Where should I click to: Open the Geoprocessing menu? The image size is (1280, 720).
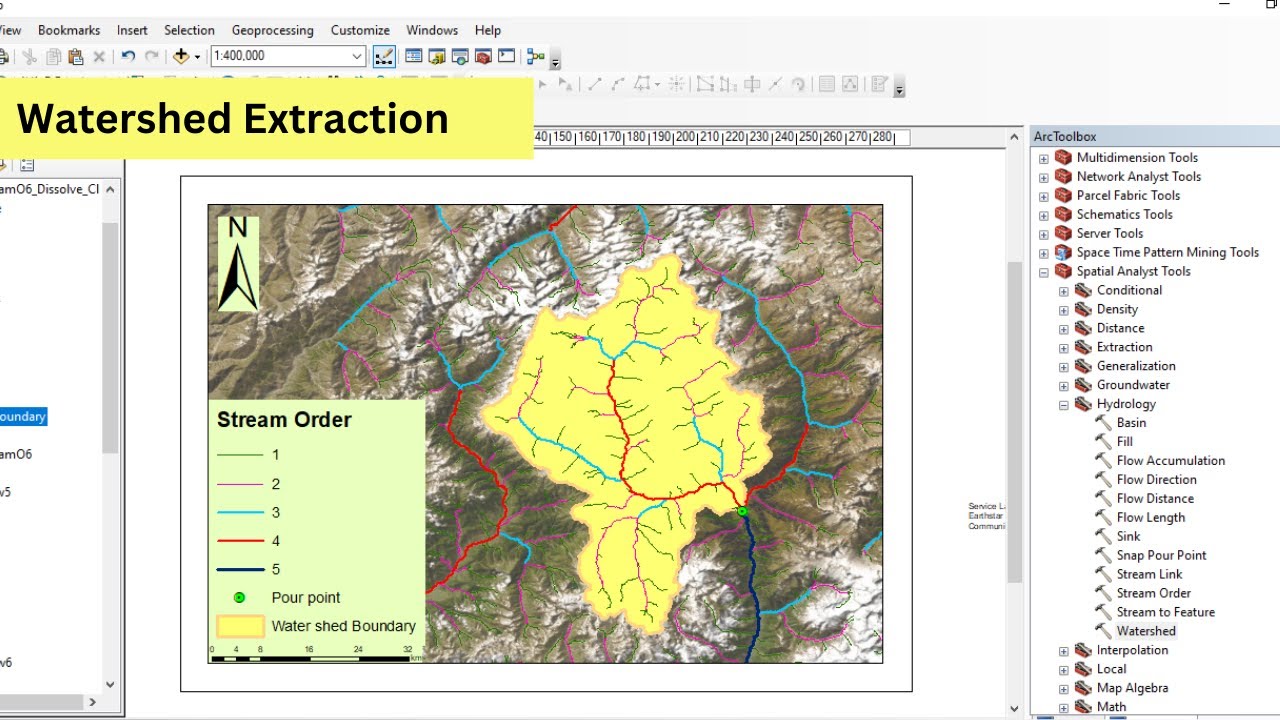pyautogui.click(x=272, y=30)
